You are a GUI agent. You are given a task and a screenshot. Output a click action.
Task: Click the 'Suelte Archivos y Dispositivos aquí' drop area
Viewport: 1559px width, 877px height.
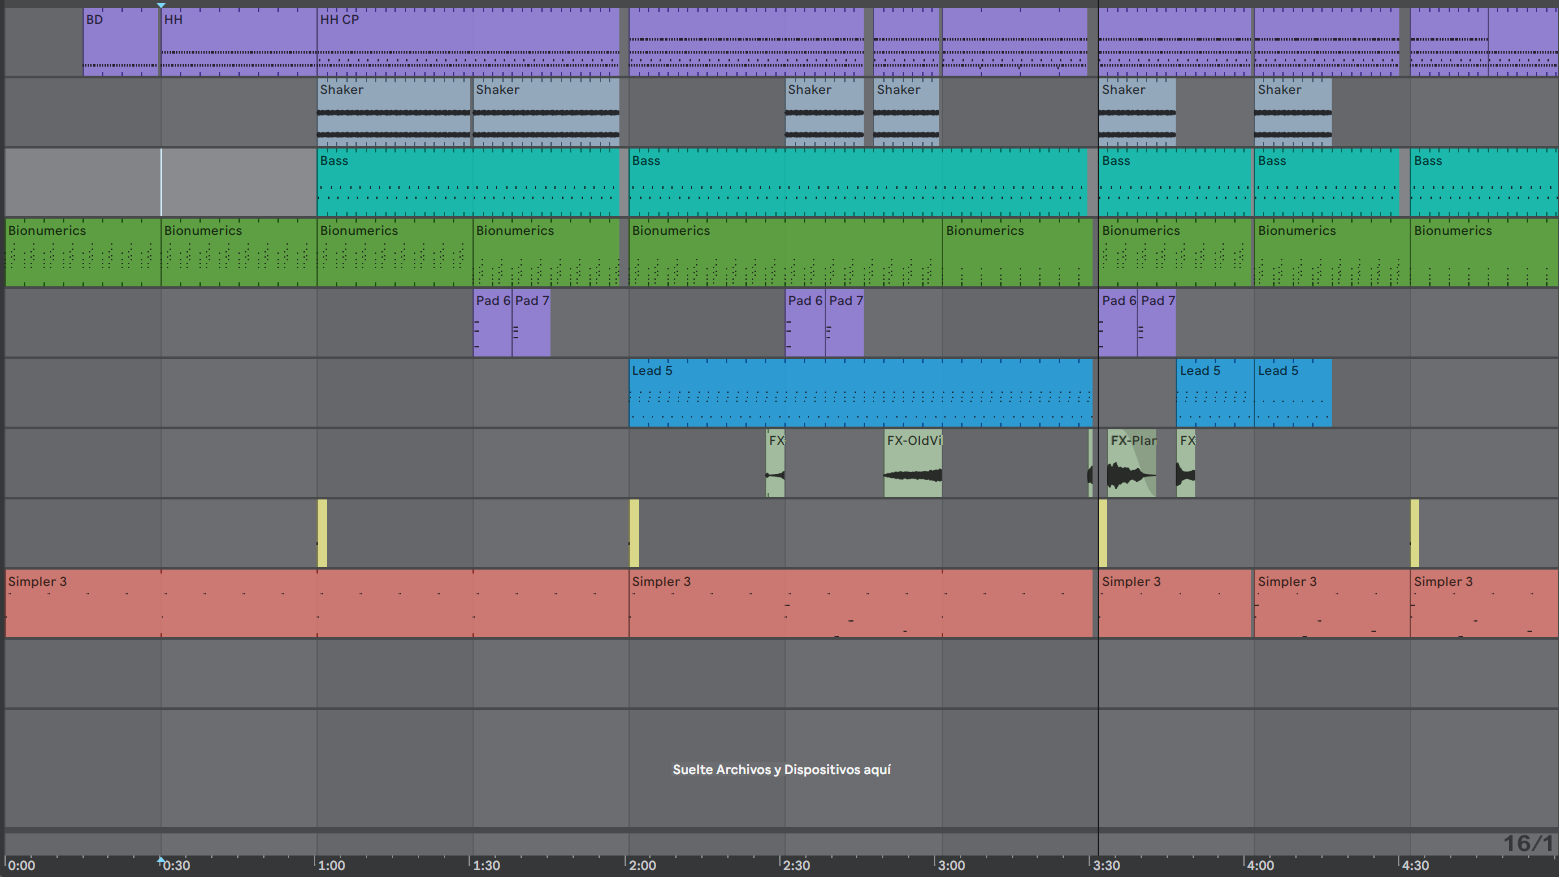781,769
